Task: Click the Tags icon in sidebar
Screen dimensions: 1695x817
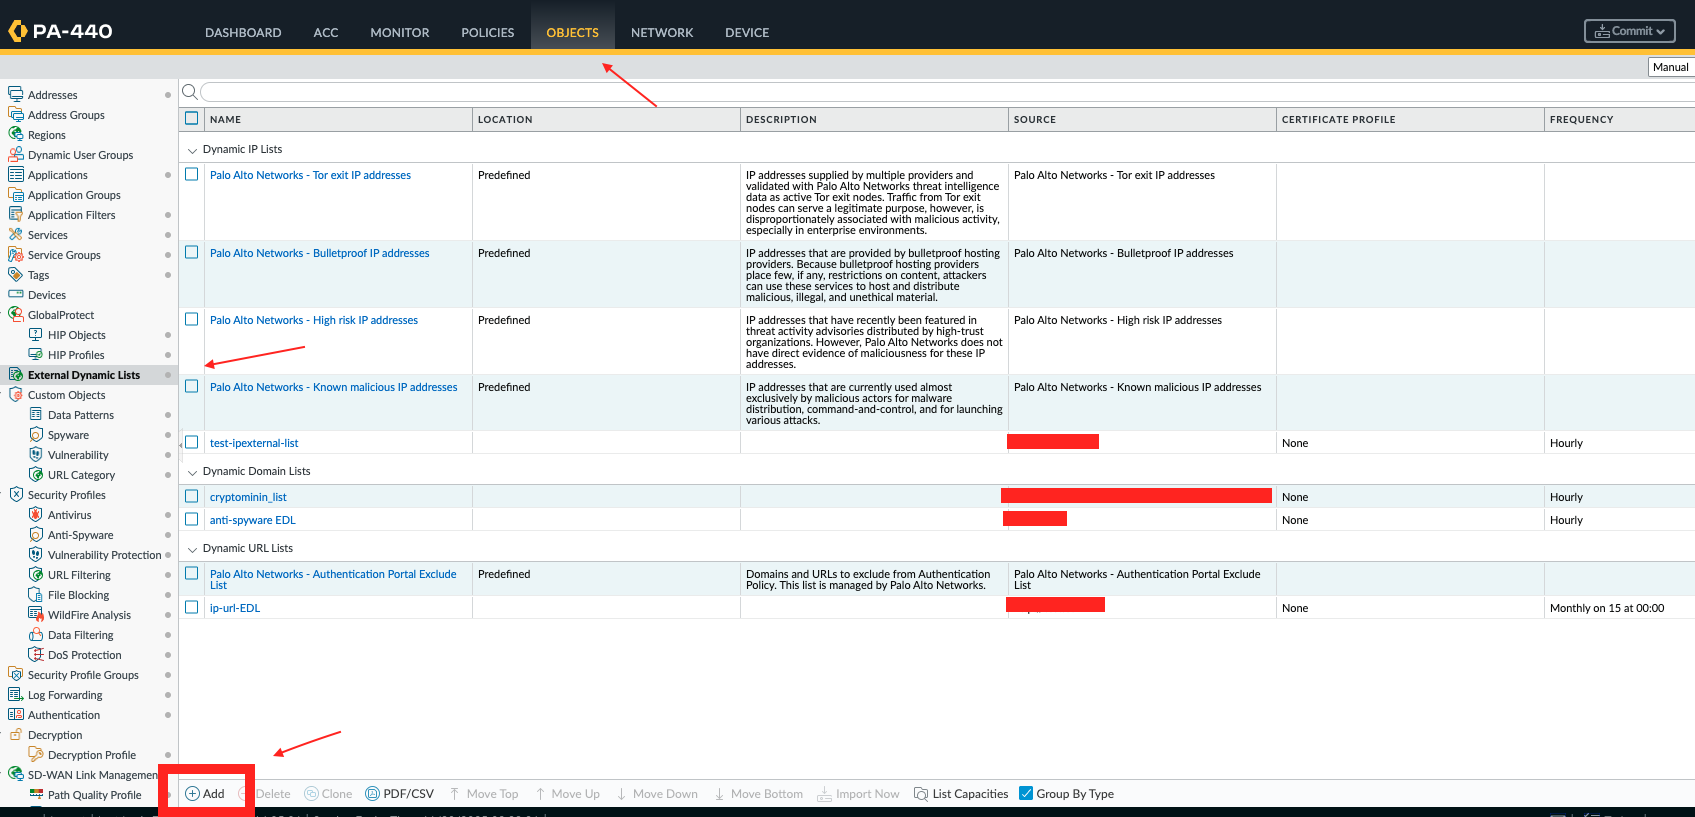Action: [x=15, y=275]
